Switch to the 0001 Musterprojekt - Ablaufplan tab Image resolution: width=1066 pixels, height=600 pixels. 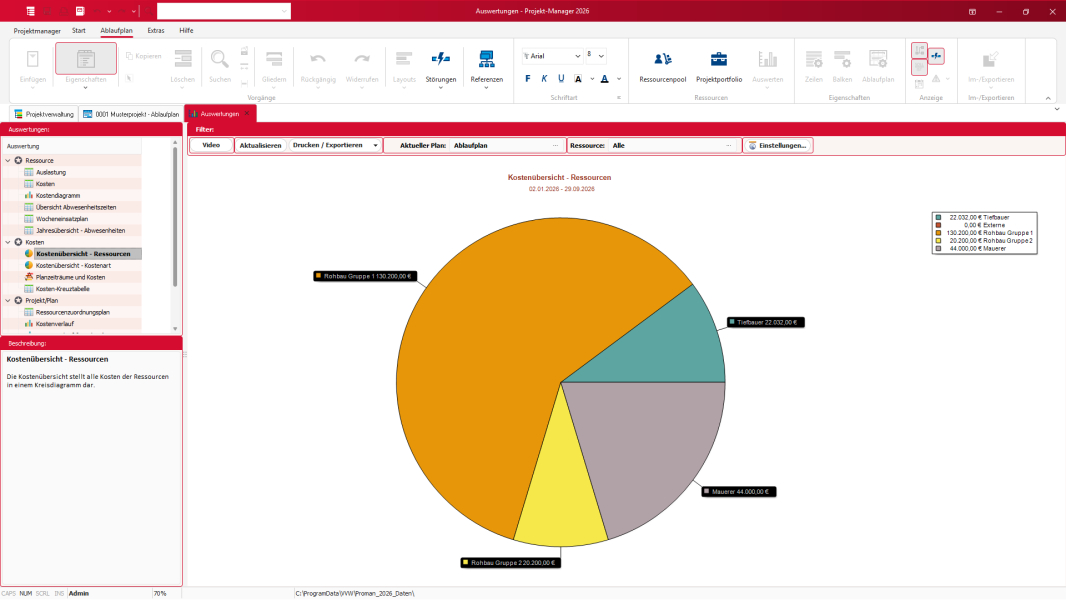click(x=131, y=114)
